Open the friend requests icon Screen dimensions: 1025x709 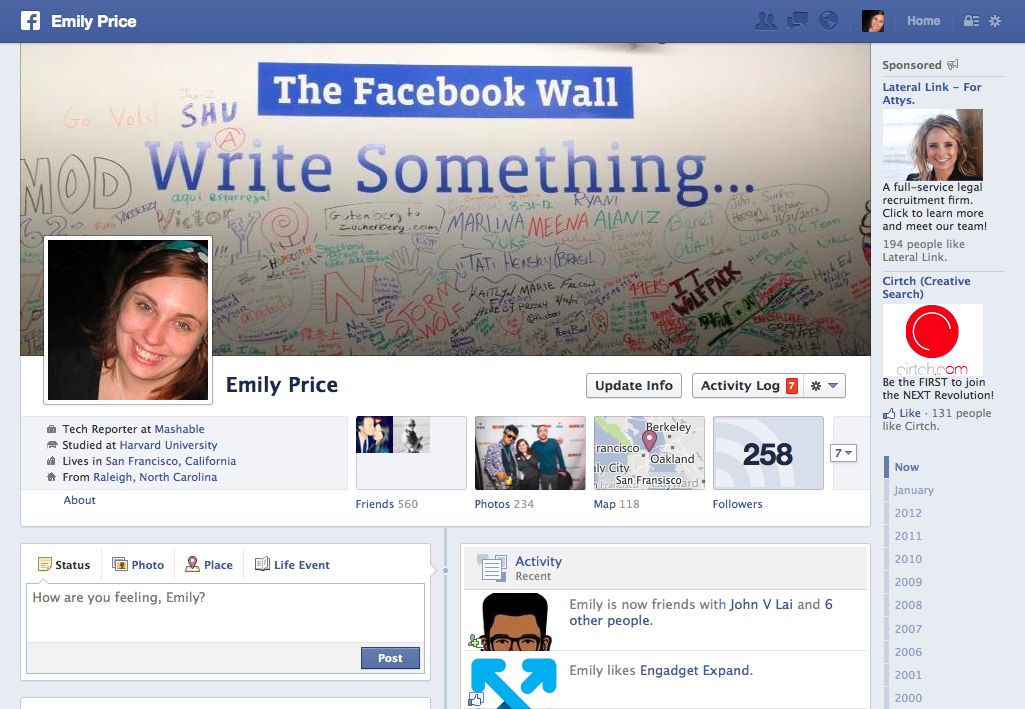coord(765,22)
